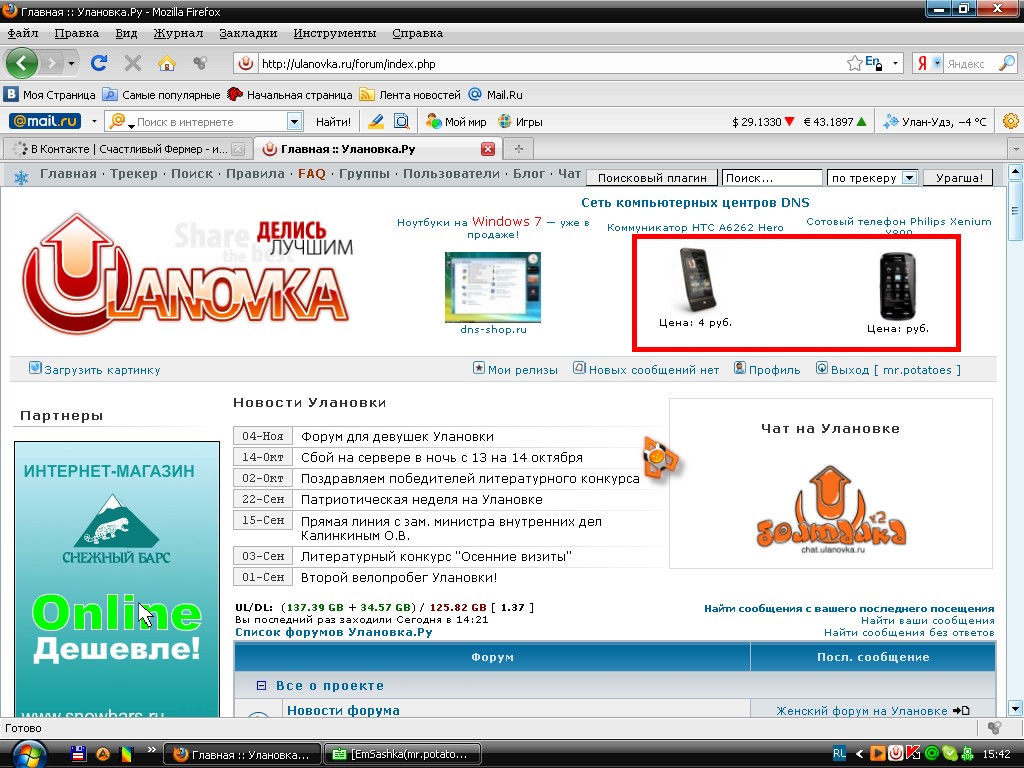Open the Home page icon
The height and width of the screenshot is (768, 1024).
(x=167, y=63)
